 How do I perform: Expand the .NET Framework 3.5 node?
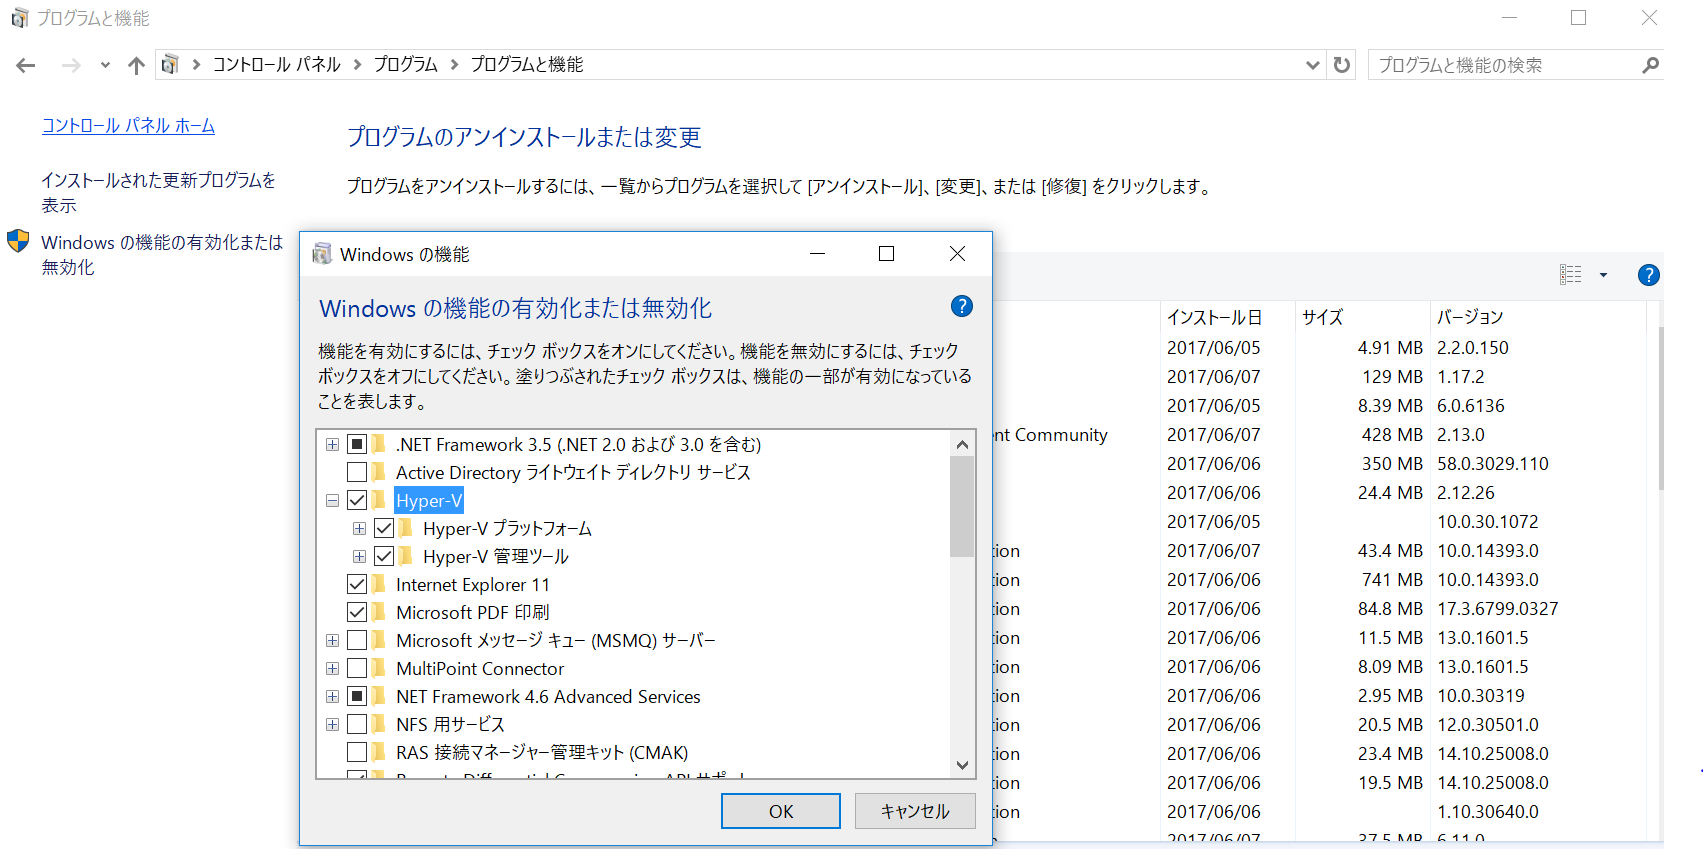coord(332,444)
